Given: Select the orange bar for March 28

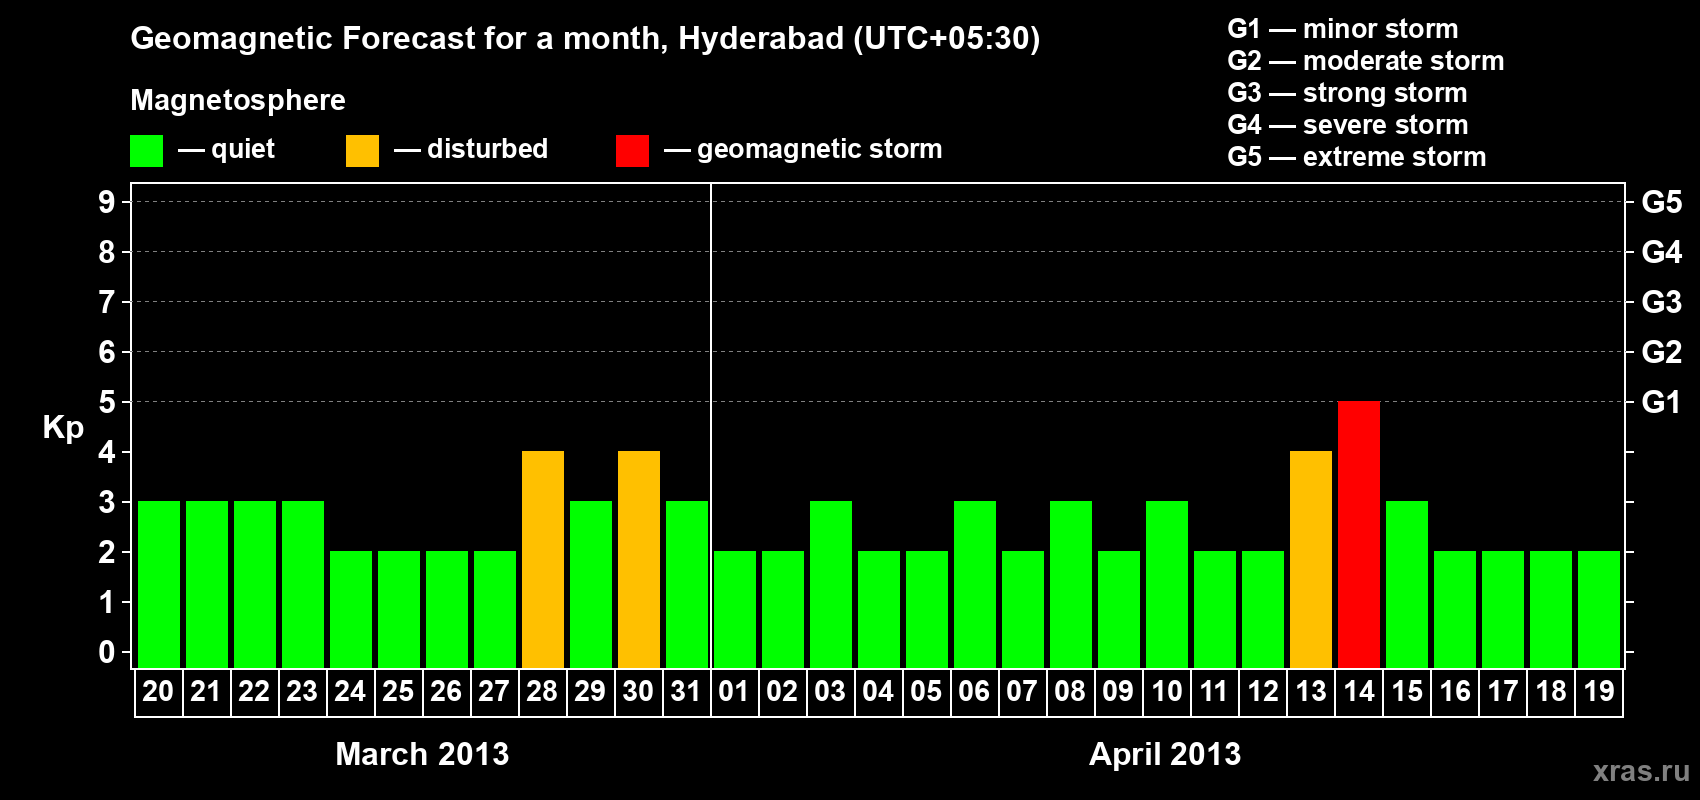Looking at the screenshot, I should click(x=543, y=559).
